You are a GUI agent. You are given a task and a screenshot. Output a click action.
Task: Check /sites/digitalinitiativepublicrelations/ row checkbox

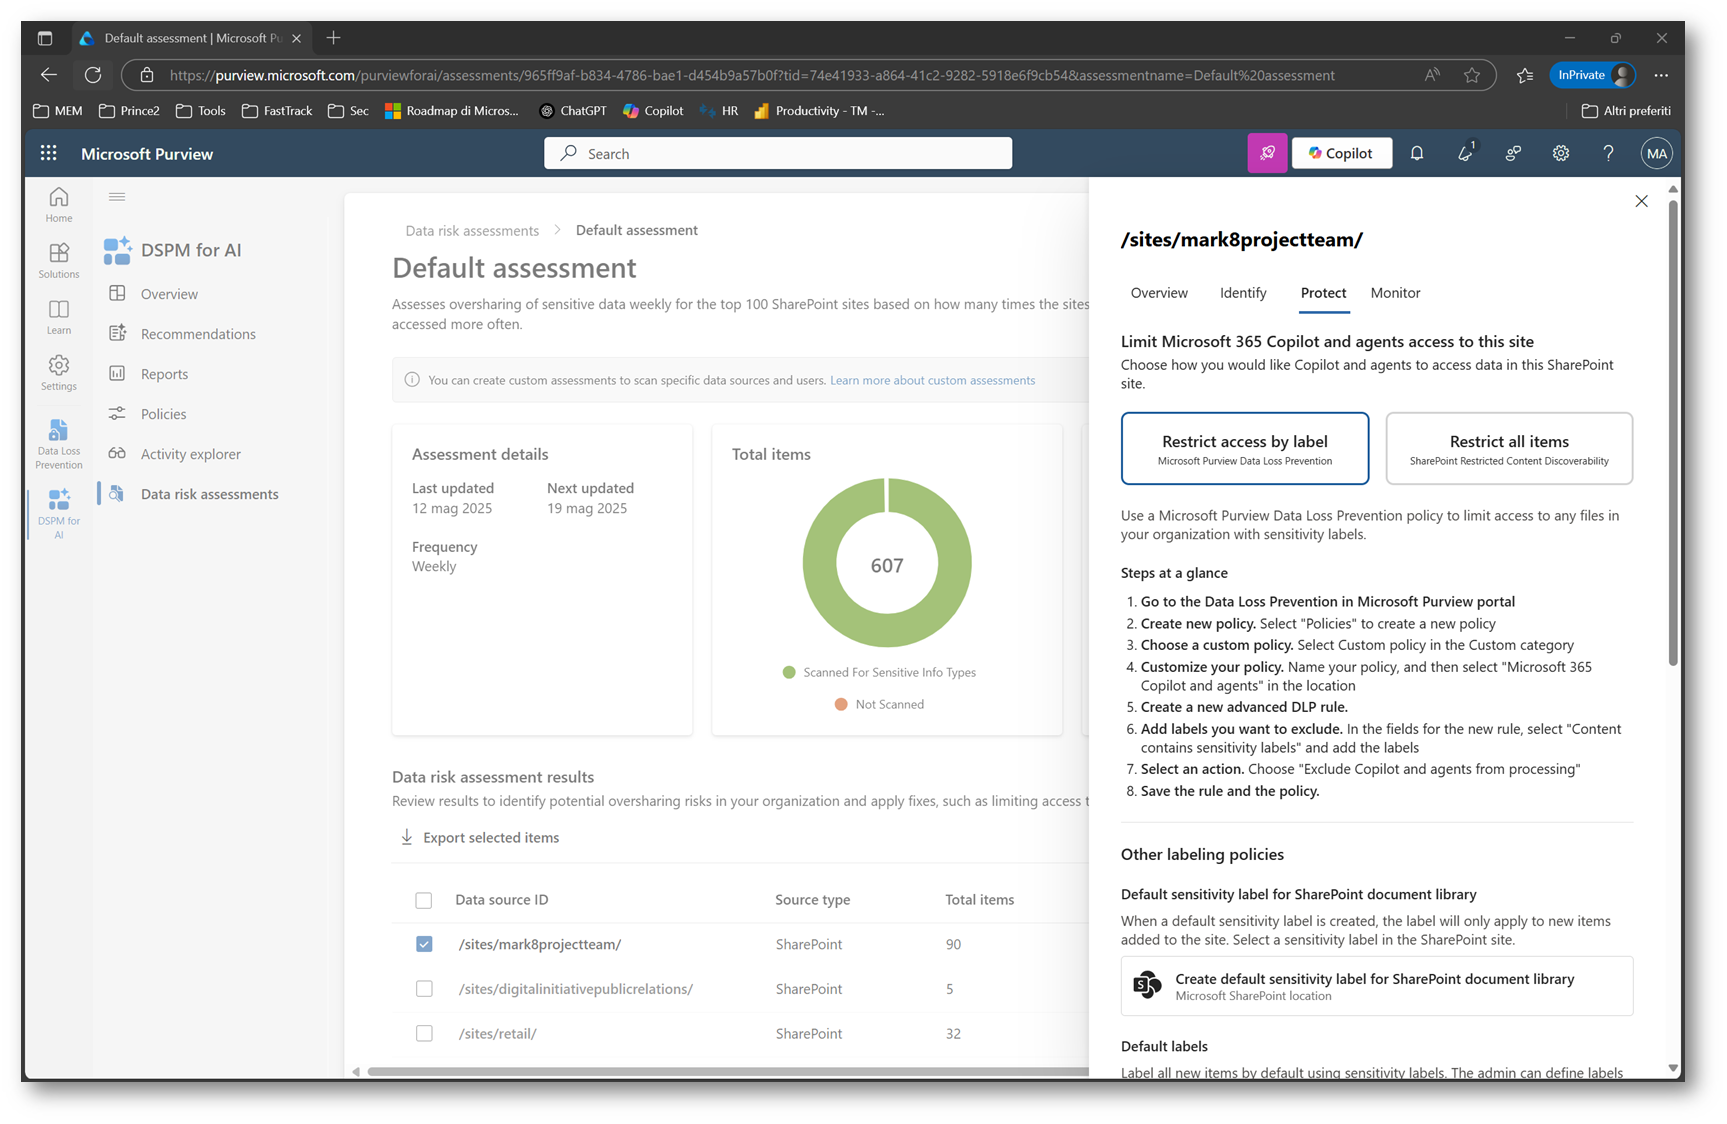(424, 989)
